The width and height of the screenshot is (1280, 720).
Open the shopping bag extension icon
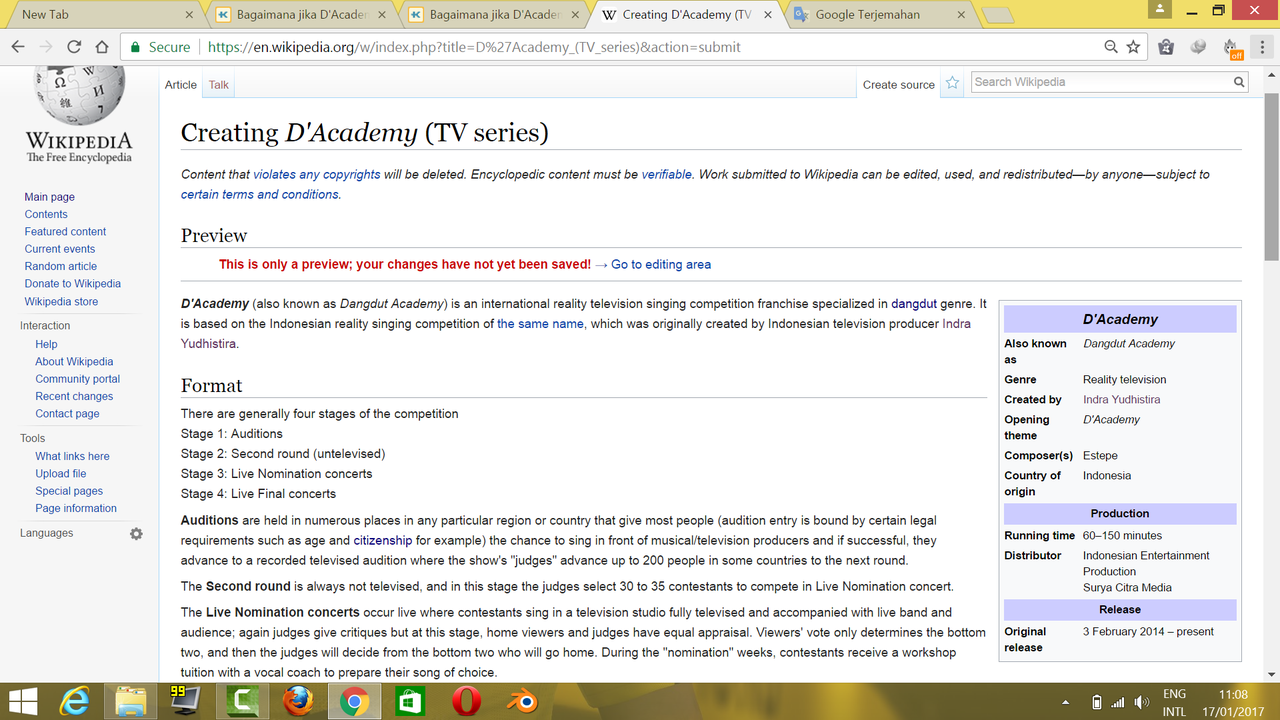click(1166, 47)
